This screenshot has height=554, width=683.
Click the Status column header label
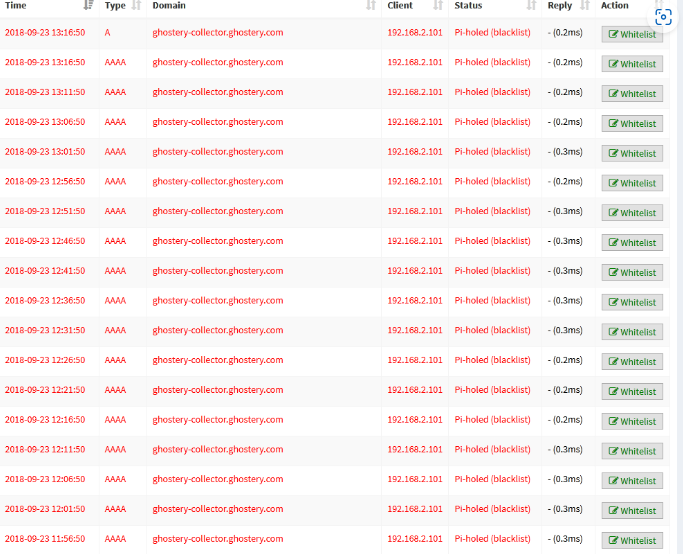[468, 5]
